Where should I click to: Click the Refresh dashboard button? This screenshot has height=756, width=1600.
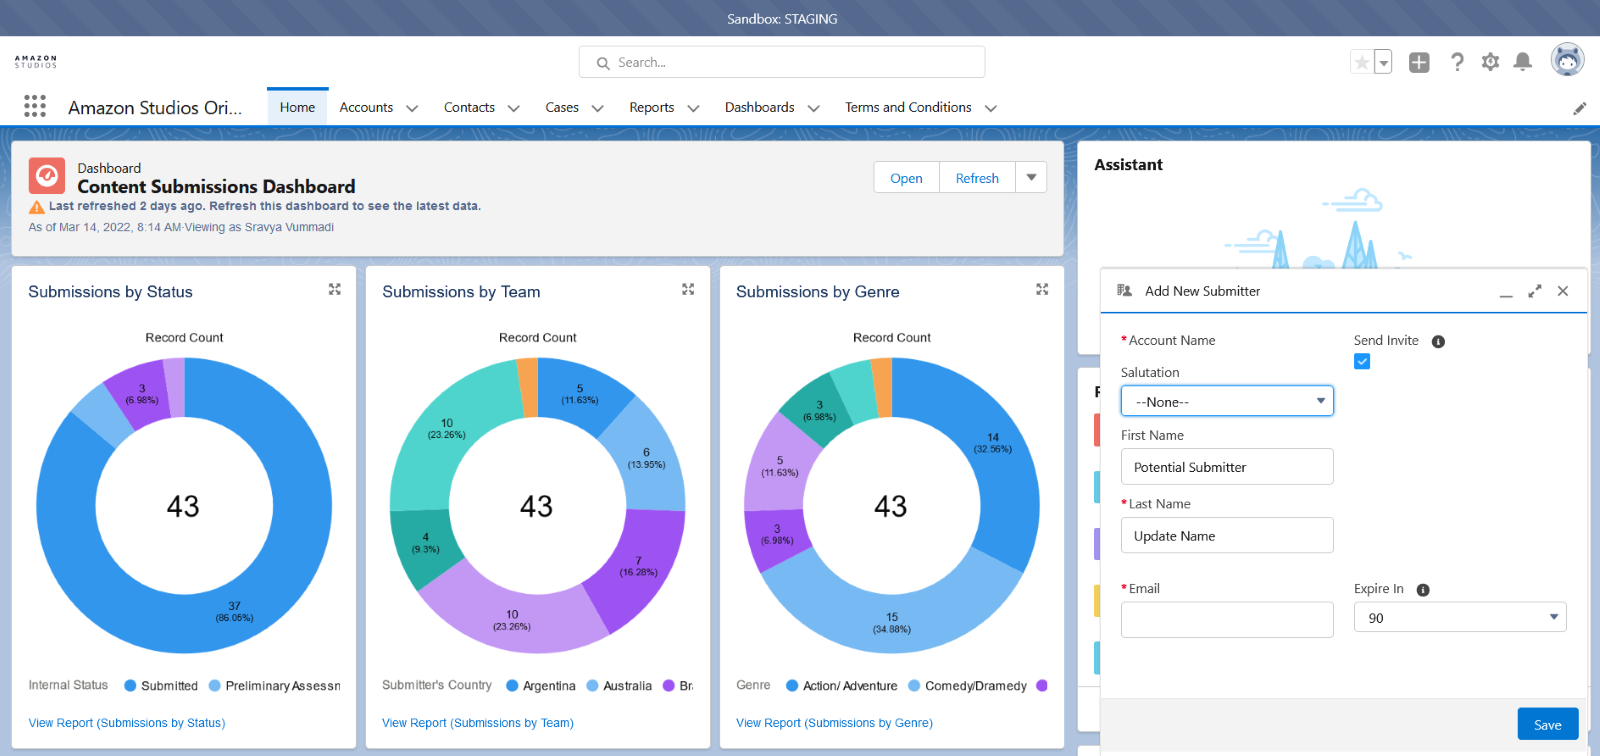977,177
